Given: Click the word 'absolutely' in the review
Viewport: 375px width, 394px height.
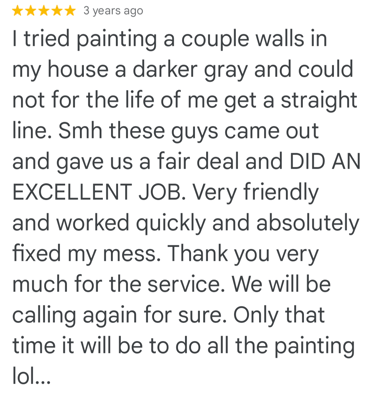Looking at the screenshot, I should pyautogui.click(x=308, y=223).
